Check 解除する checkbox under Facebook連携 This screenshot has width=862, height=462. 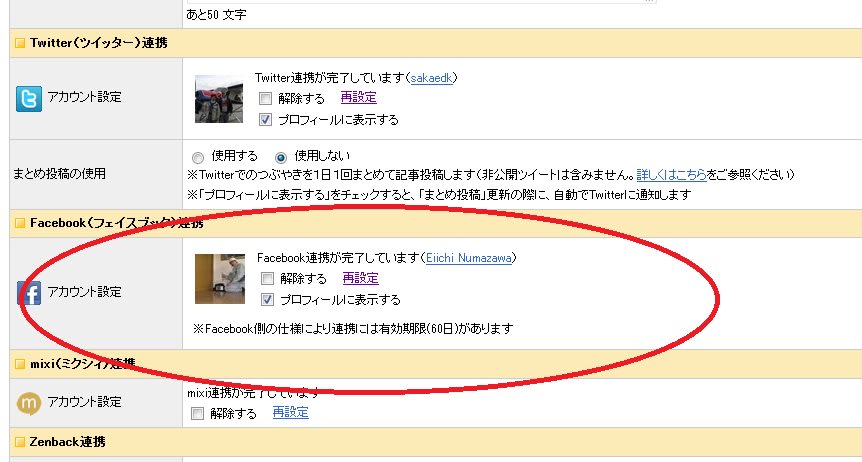click(267, 279)
